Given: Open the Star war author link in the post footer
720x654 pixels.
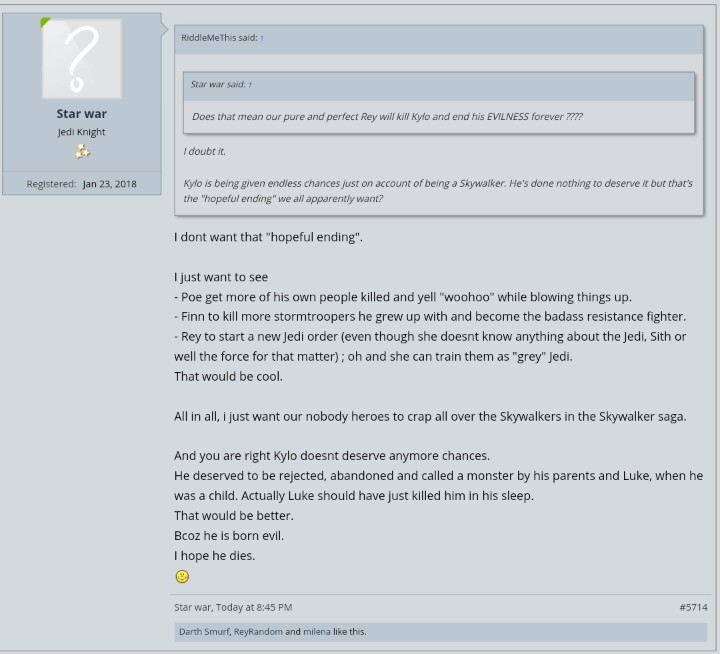Looking at the screenshot, I should point(193,607).
